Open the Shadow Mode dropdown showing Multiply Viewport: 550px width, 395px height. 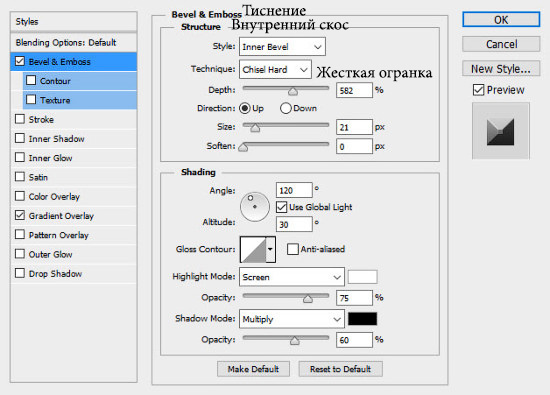(x=292, y=319)
